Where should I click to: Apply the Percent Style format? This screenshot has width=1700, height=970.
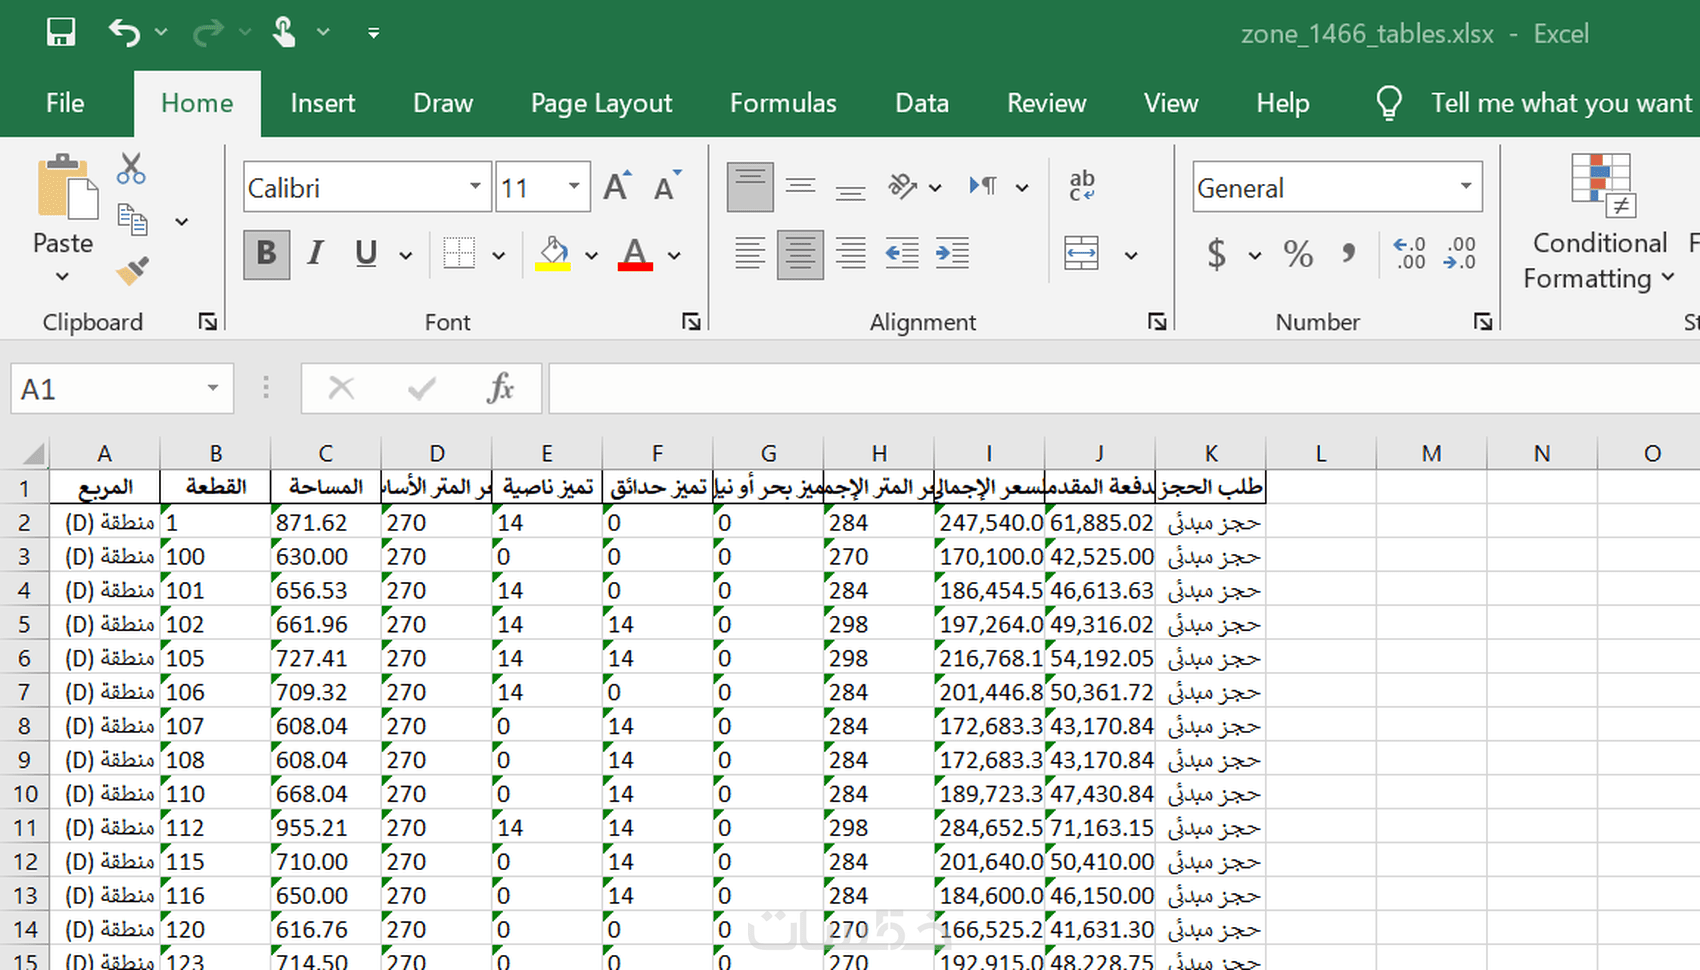tap(1298, 254)
